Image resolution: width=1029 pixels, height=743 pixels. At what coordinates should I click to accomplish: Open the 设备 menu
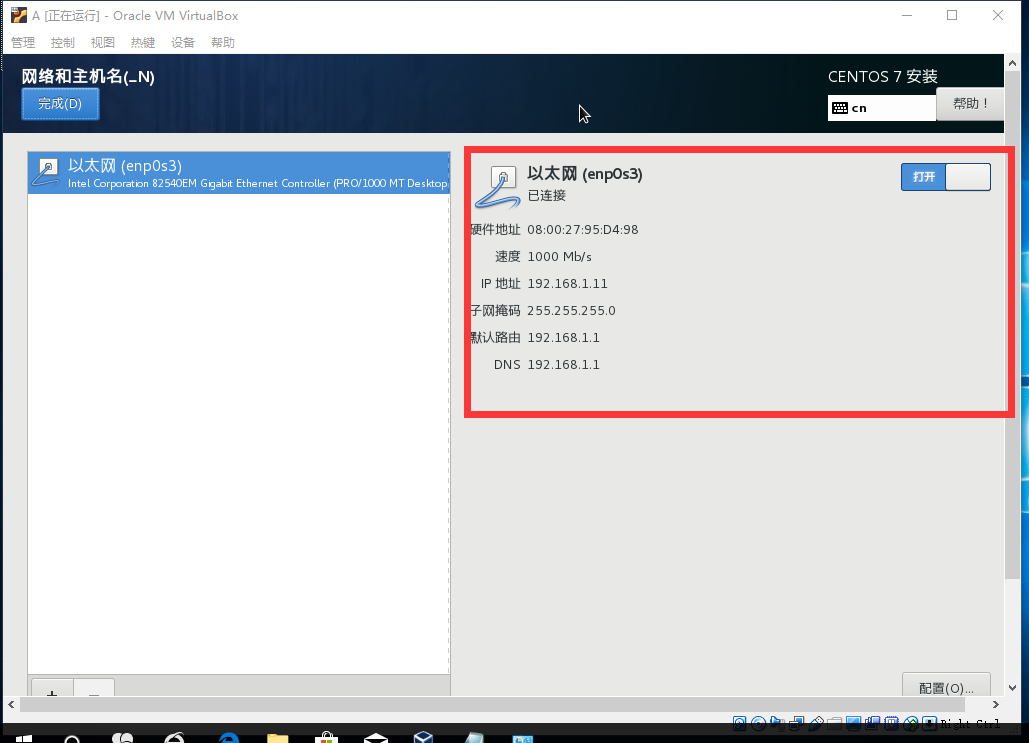click(x=182, y=43)
